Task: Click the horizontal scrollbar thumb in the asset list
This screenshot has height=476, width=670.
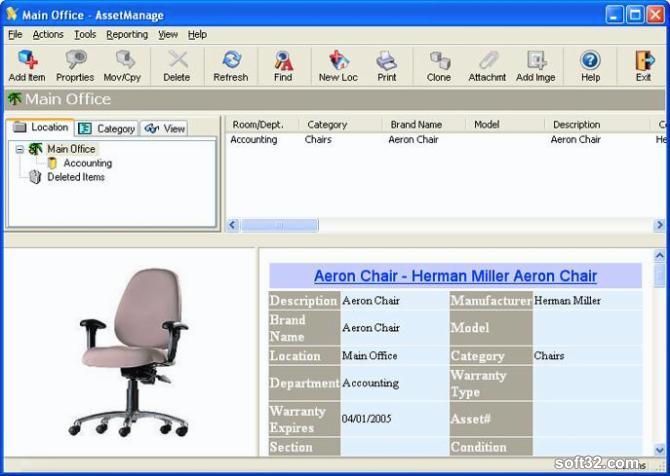Action: (279, 225)
